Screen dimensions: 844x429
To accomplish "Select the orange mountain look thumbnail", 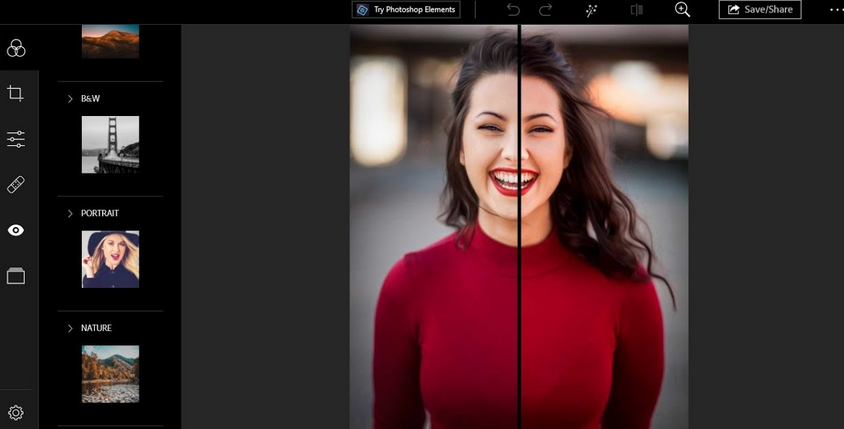I will 110,41.
